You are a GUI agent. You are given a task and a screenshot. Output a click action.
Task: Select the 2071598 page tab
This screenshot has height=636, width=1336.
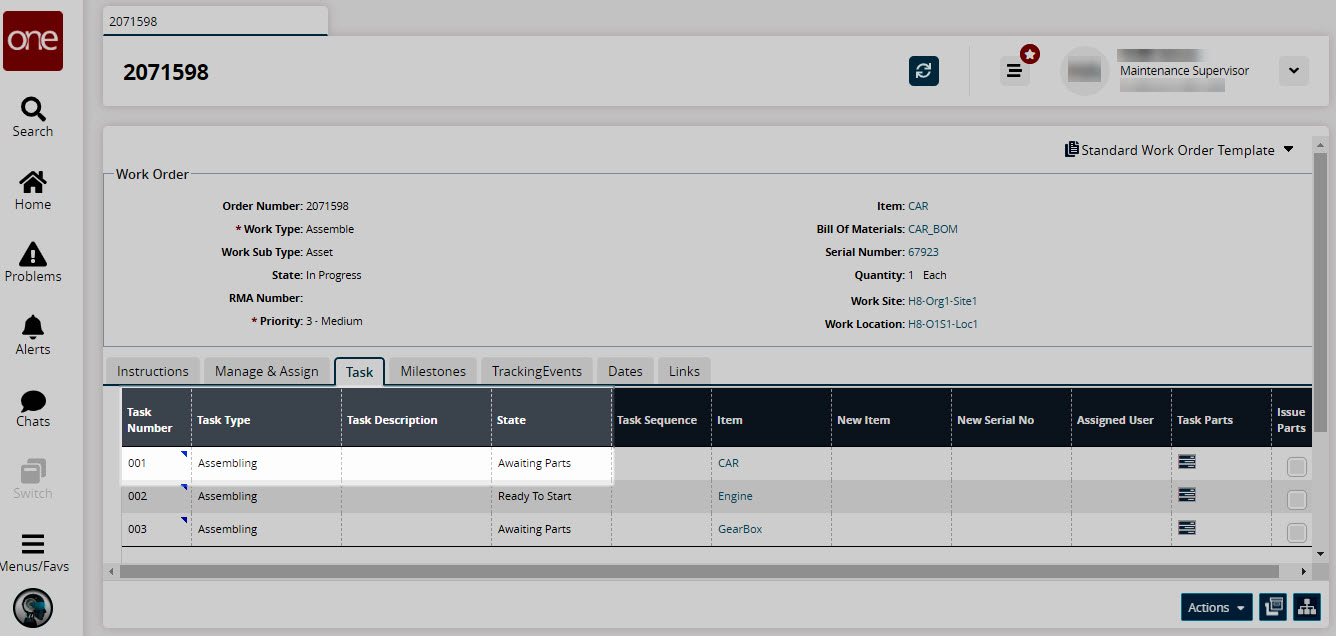click(215, 21)
